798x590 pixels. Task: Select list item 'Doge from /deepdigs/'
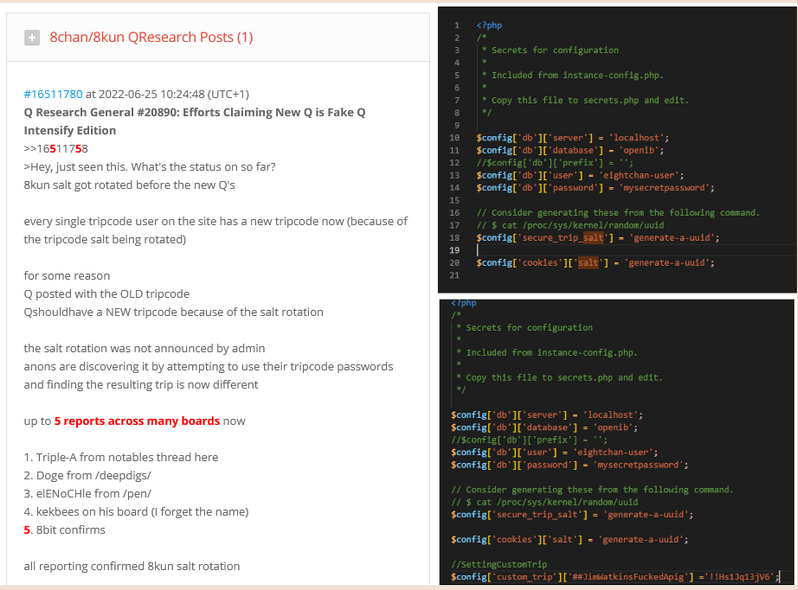point(88,475)
